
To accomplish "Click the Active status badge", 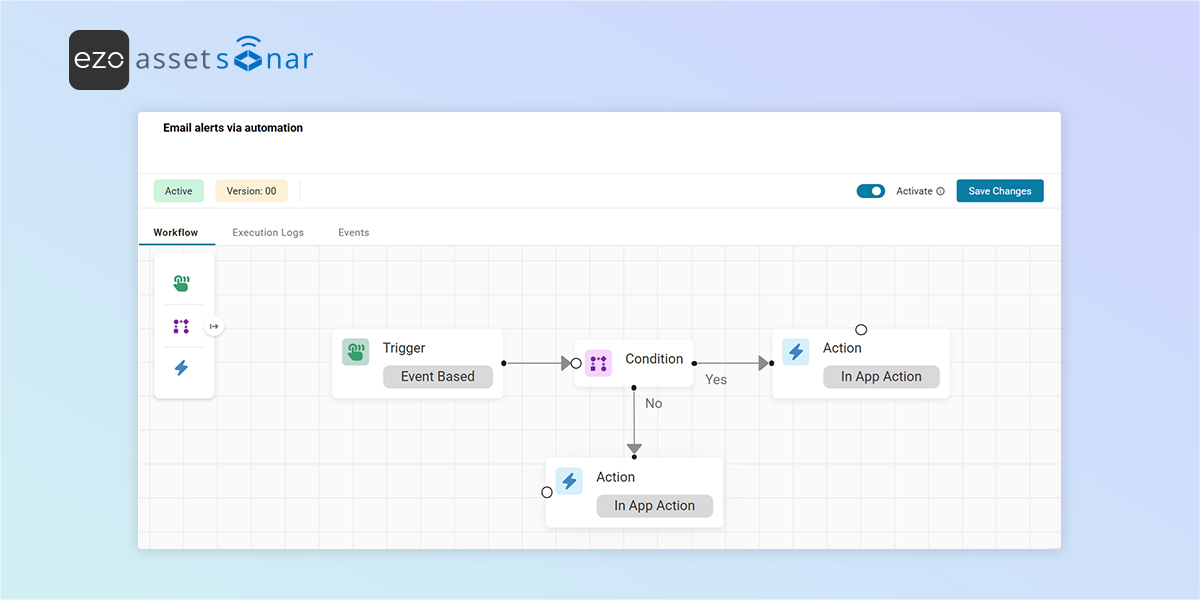I will pyautogui.click(x=178, y=190).
